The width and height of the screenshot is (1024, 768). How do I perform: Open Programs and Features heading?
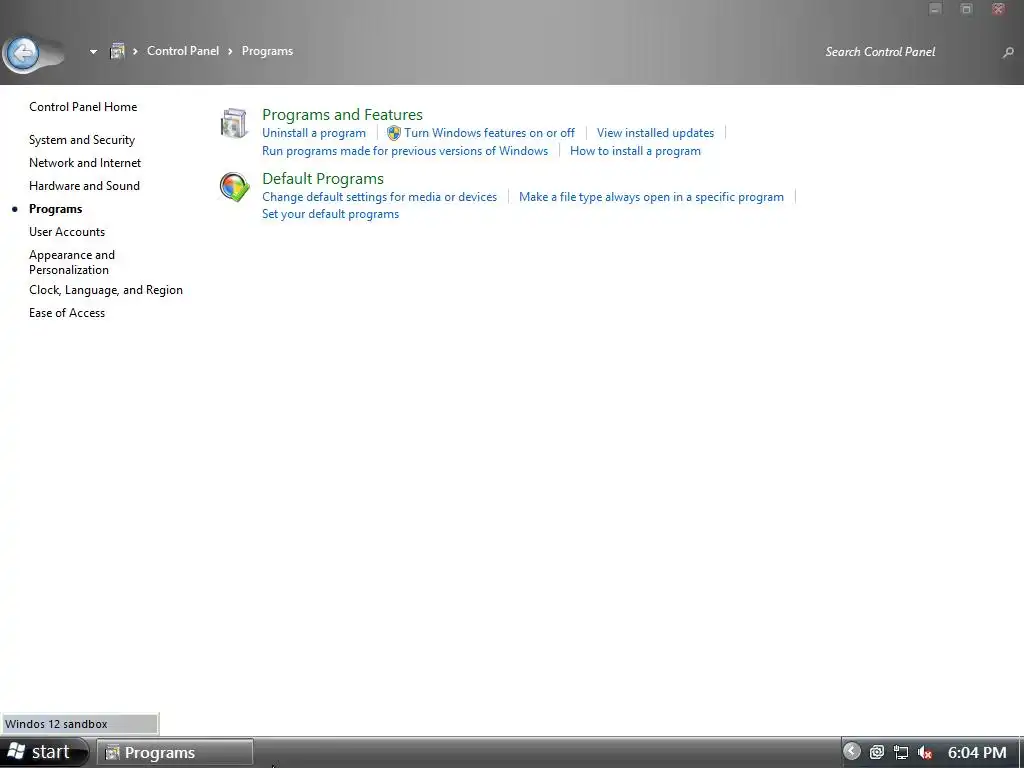(342, 114)
